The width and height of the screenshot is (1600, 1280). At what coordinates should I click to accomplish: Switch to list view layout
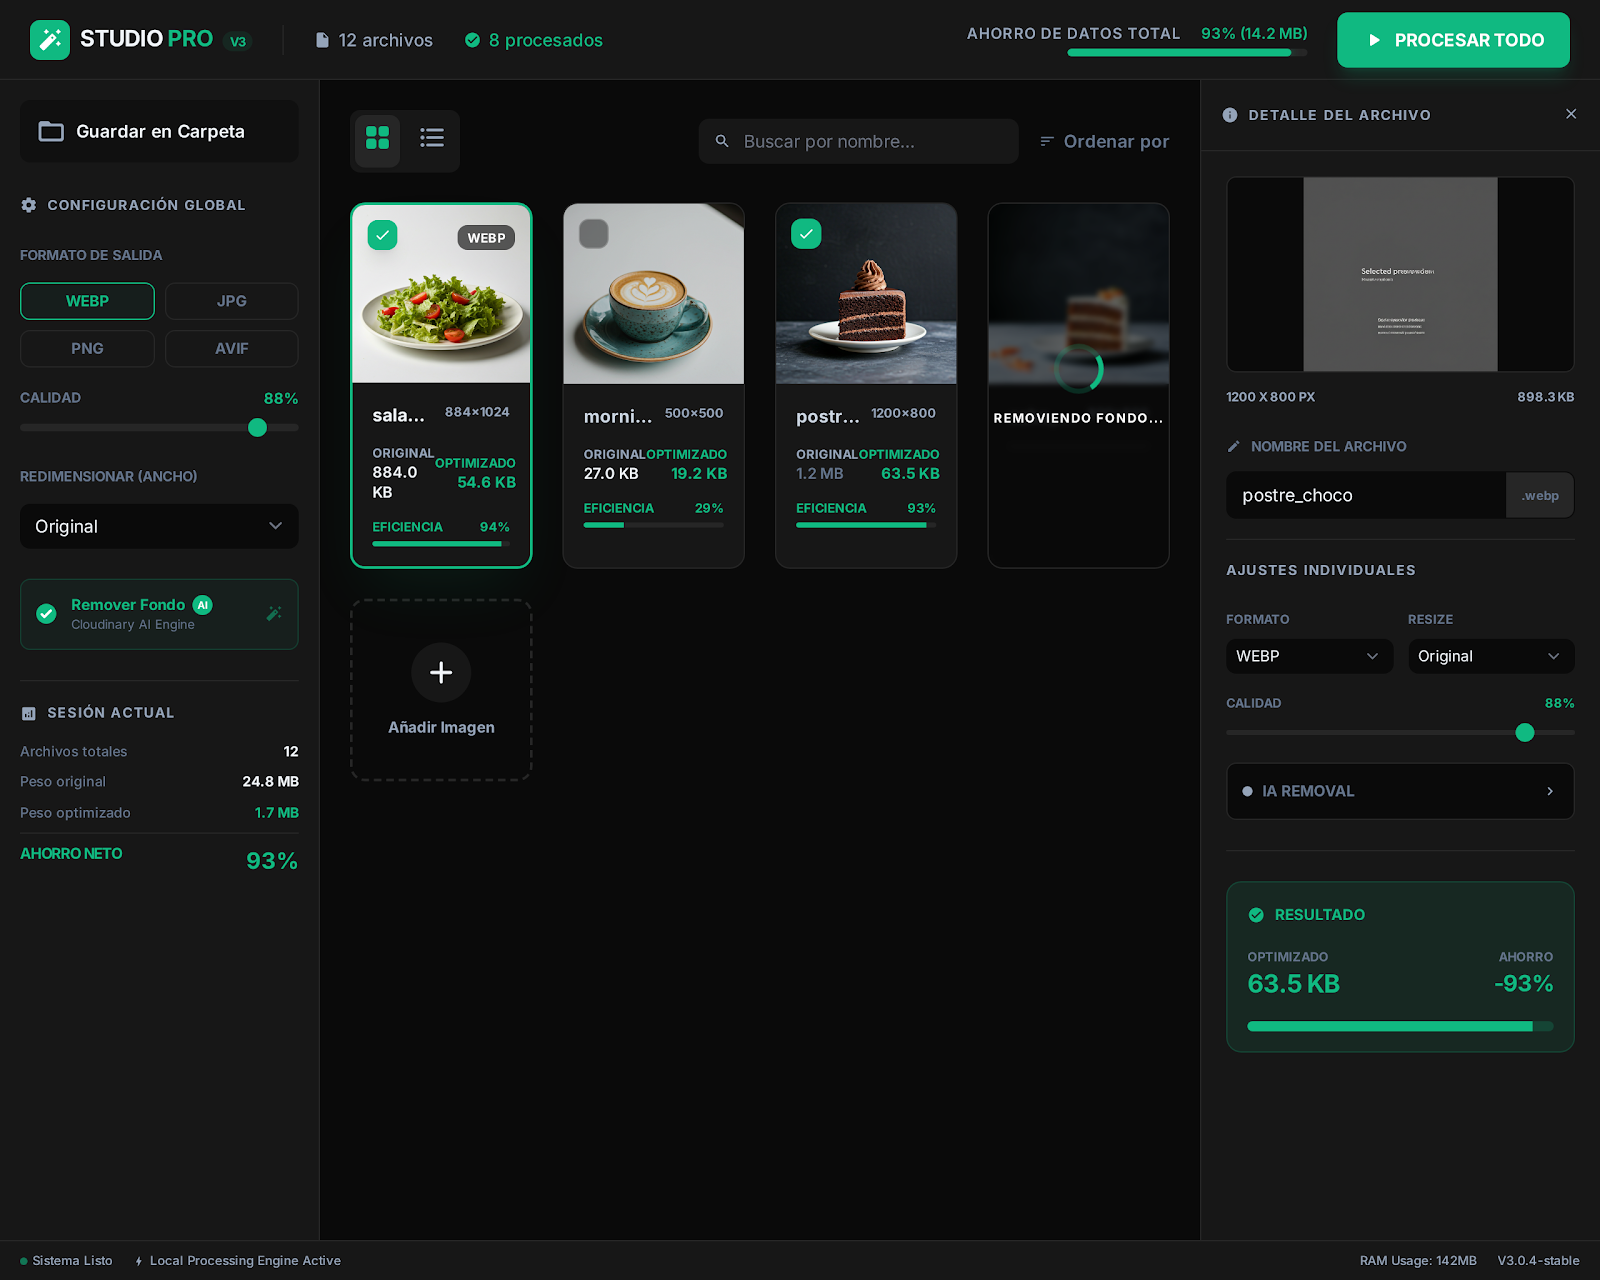click(x=432, y=138)
